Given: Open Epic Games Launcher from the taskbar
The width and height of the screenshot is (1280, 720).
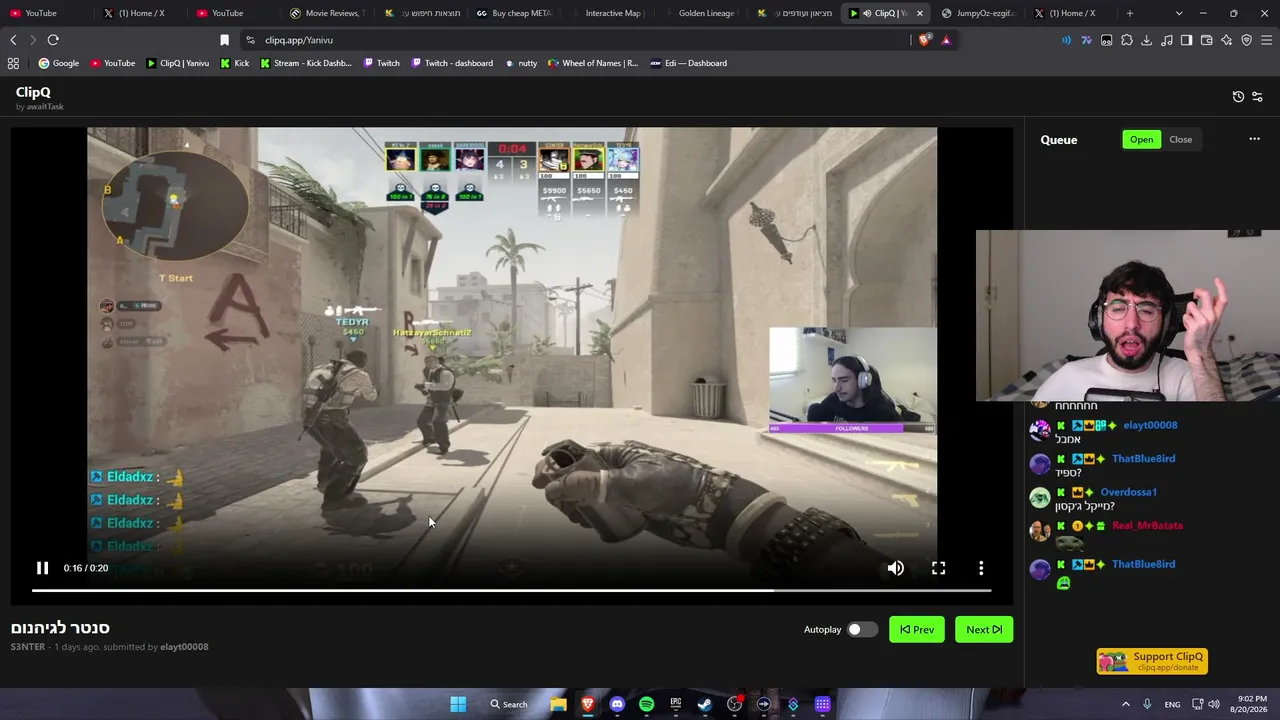Looking at the screenshot, I should click(x=676, y=704).
